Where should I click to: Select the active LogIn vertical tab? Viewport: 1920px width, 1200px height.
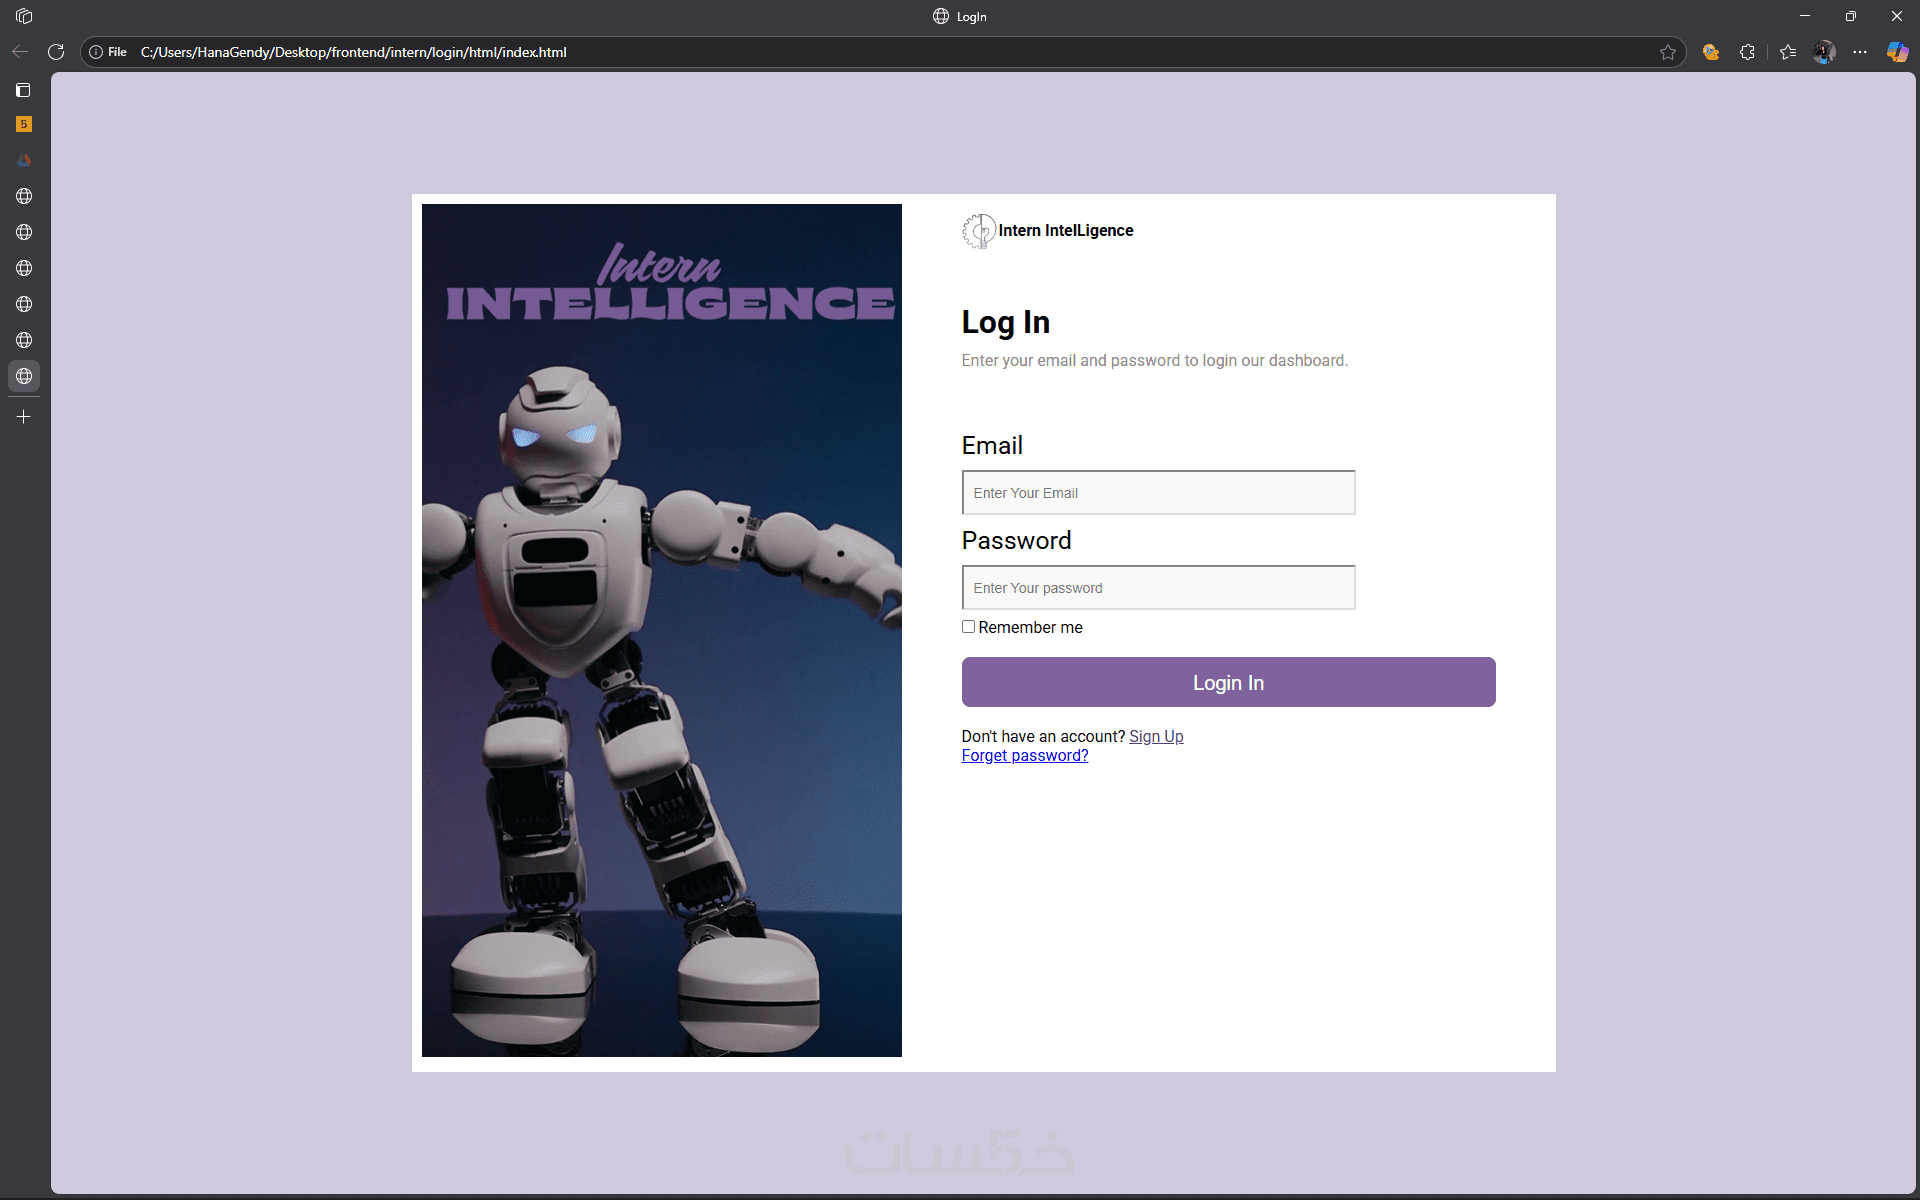tap(24, 376)
